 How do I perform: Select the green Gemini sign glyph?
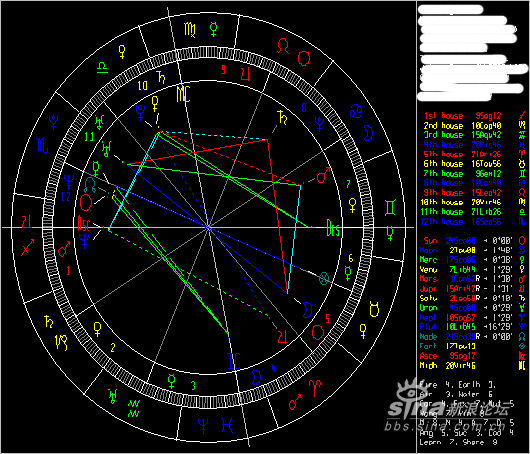coord(390,208)
